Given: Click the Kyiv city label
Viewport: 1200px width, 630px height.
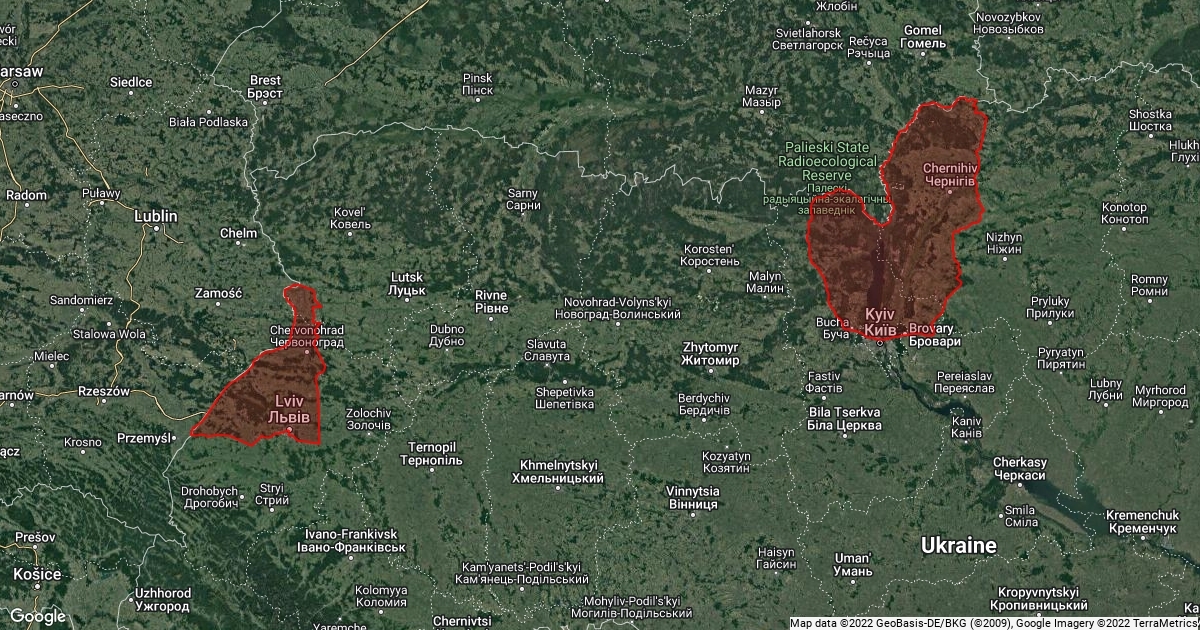Looking at the screenshot, I should pos(880,321).
